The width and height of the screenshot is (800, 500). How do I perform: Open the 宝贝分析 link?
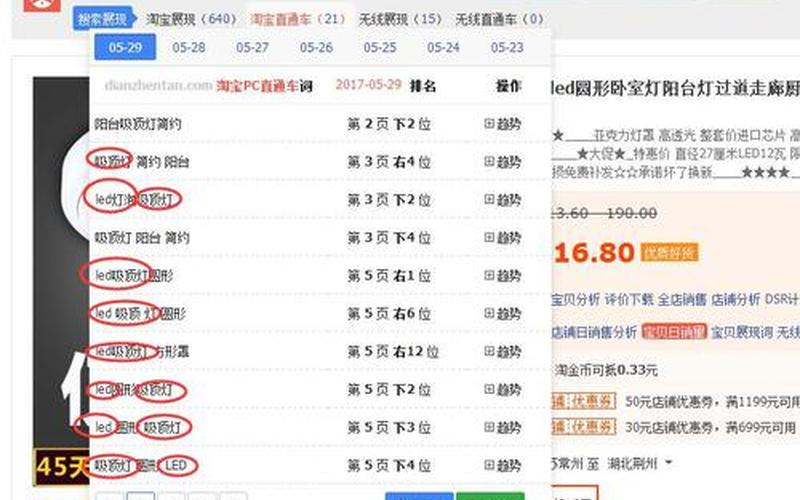coord(576,299)
